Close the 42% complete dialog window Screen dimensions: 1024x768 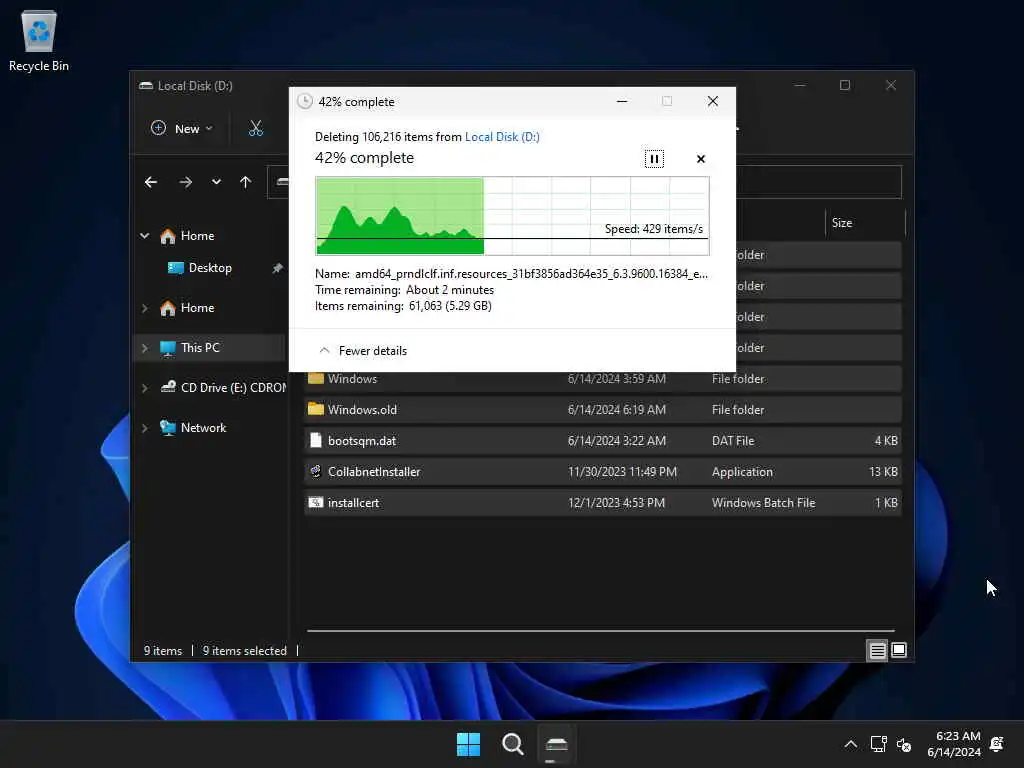point(712,101)
